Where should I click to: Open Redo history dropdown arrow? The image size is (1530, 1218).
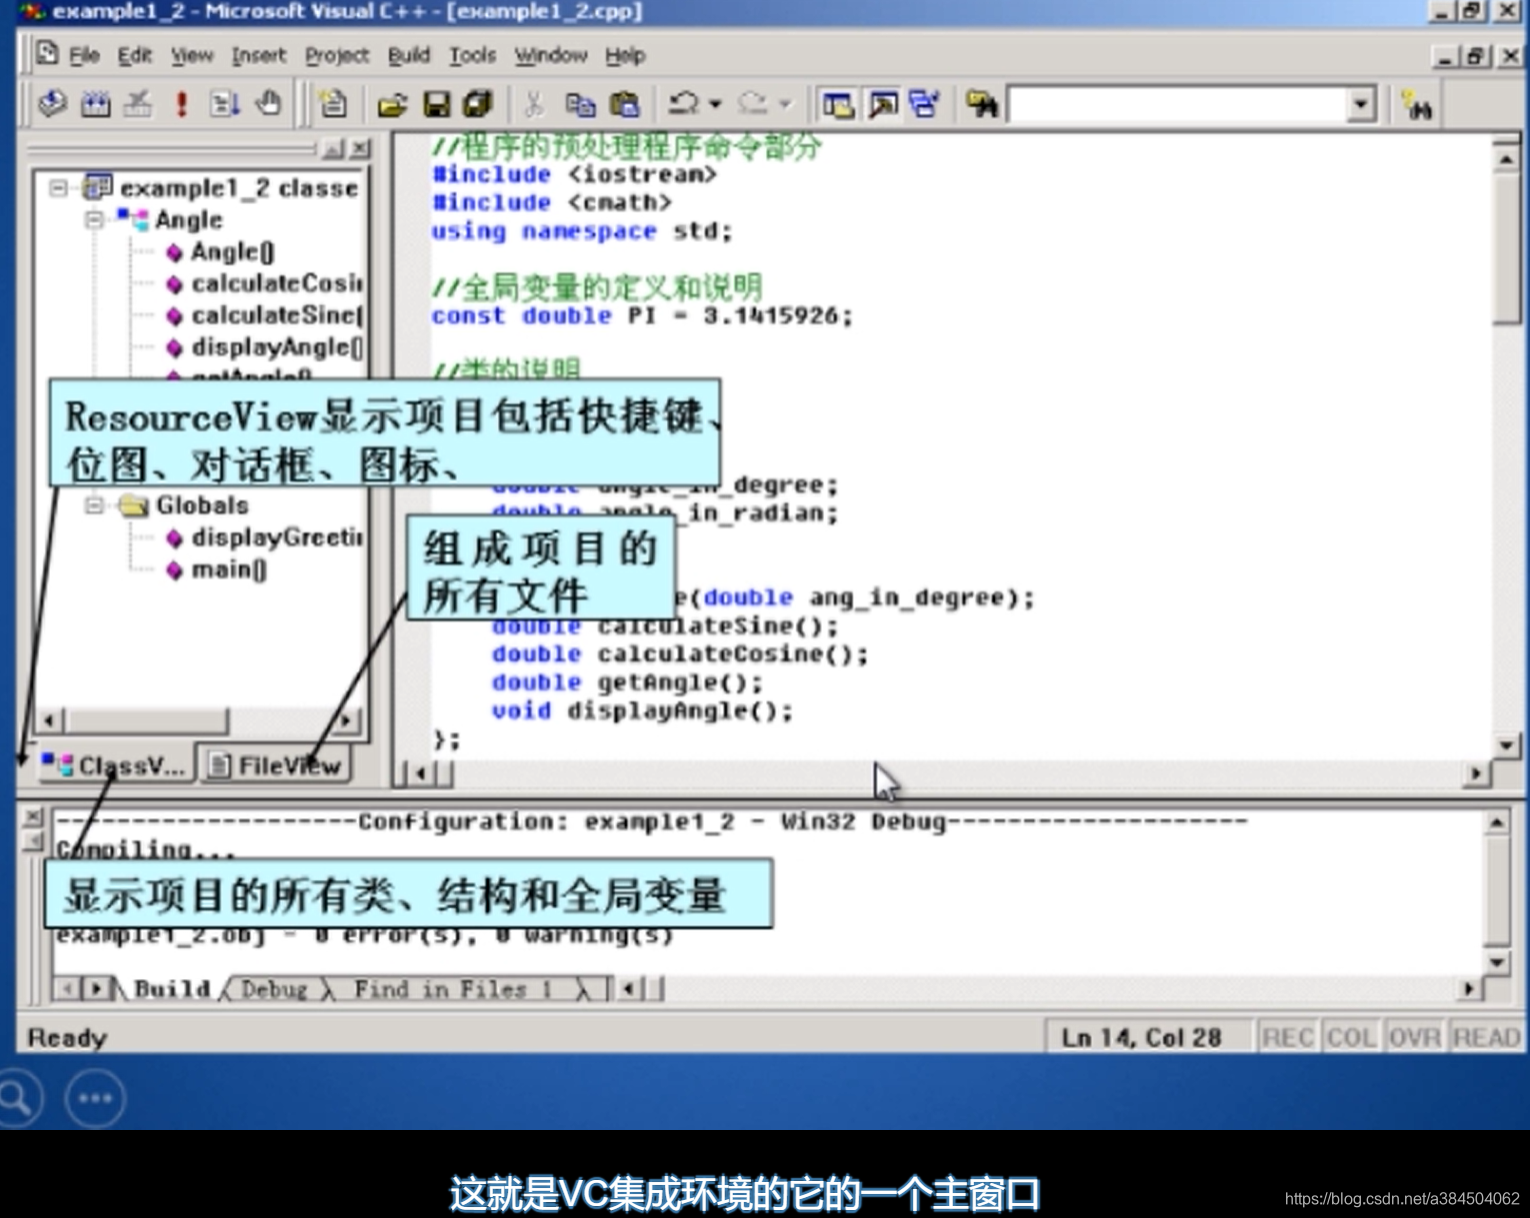784,103
